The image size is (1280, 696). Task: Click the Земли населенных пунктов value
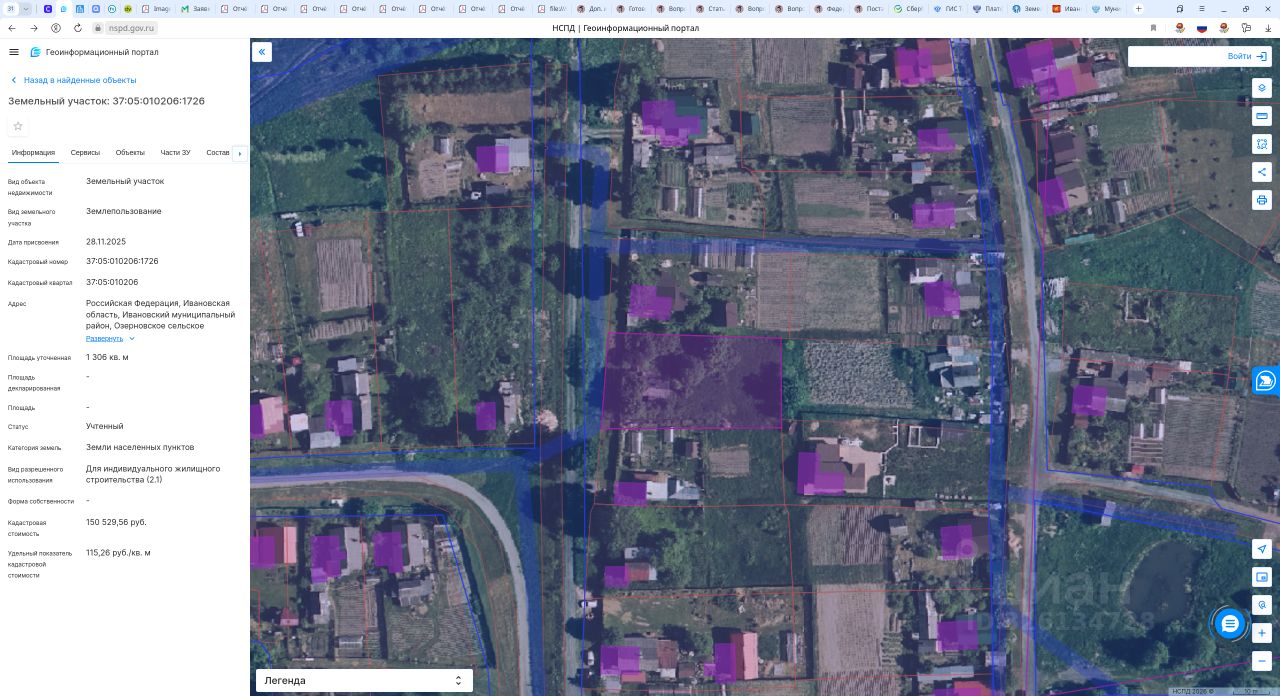[140, 447]
